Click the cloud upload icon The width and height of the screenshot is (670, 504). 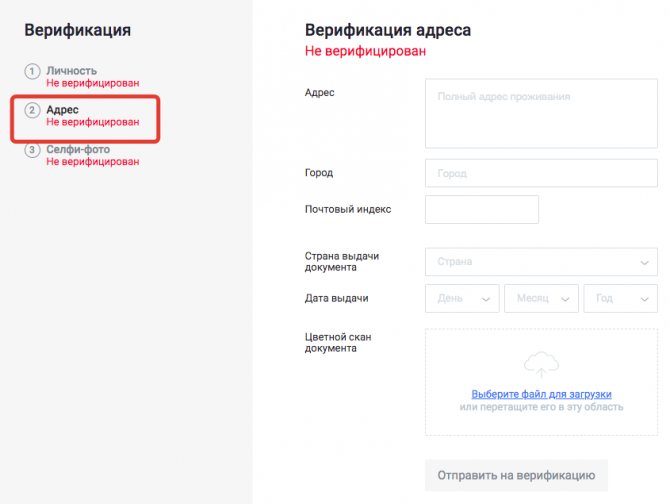click(x=541, y=364)
